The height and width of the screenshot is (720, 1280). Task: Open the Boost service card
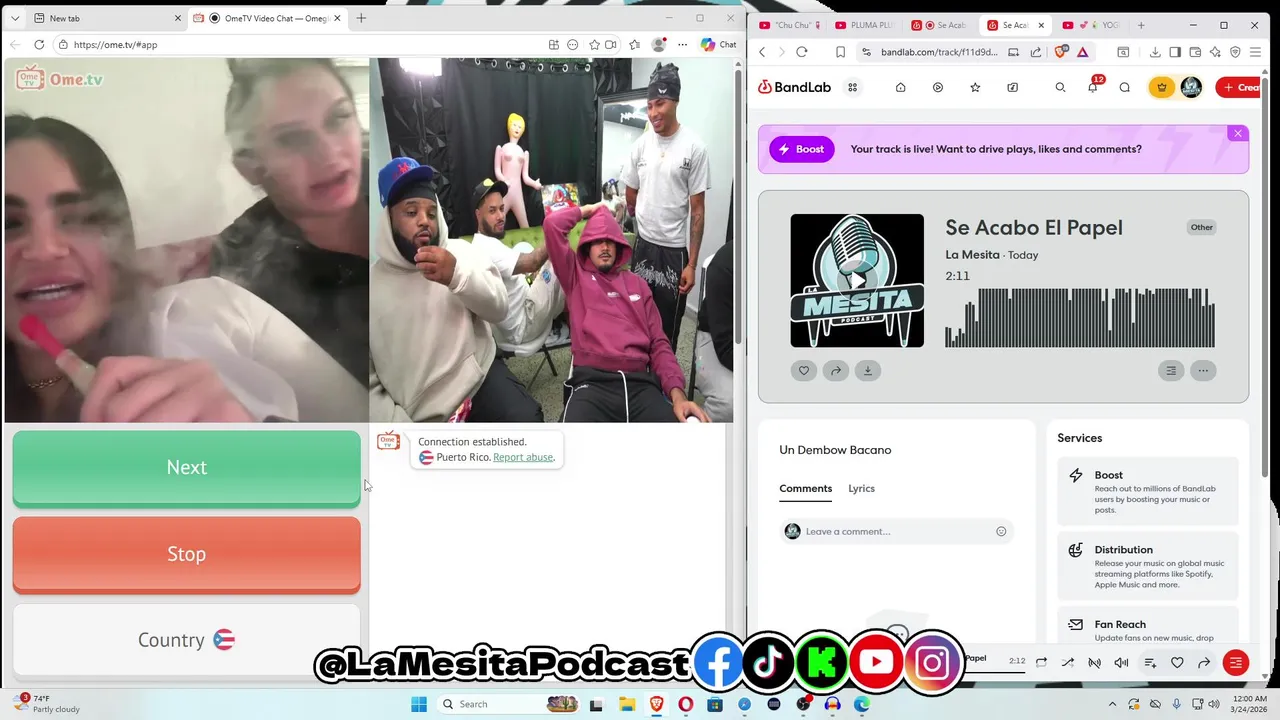(x=1148, y=491)
